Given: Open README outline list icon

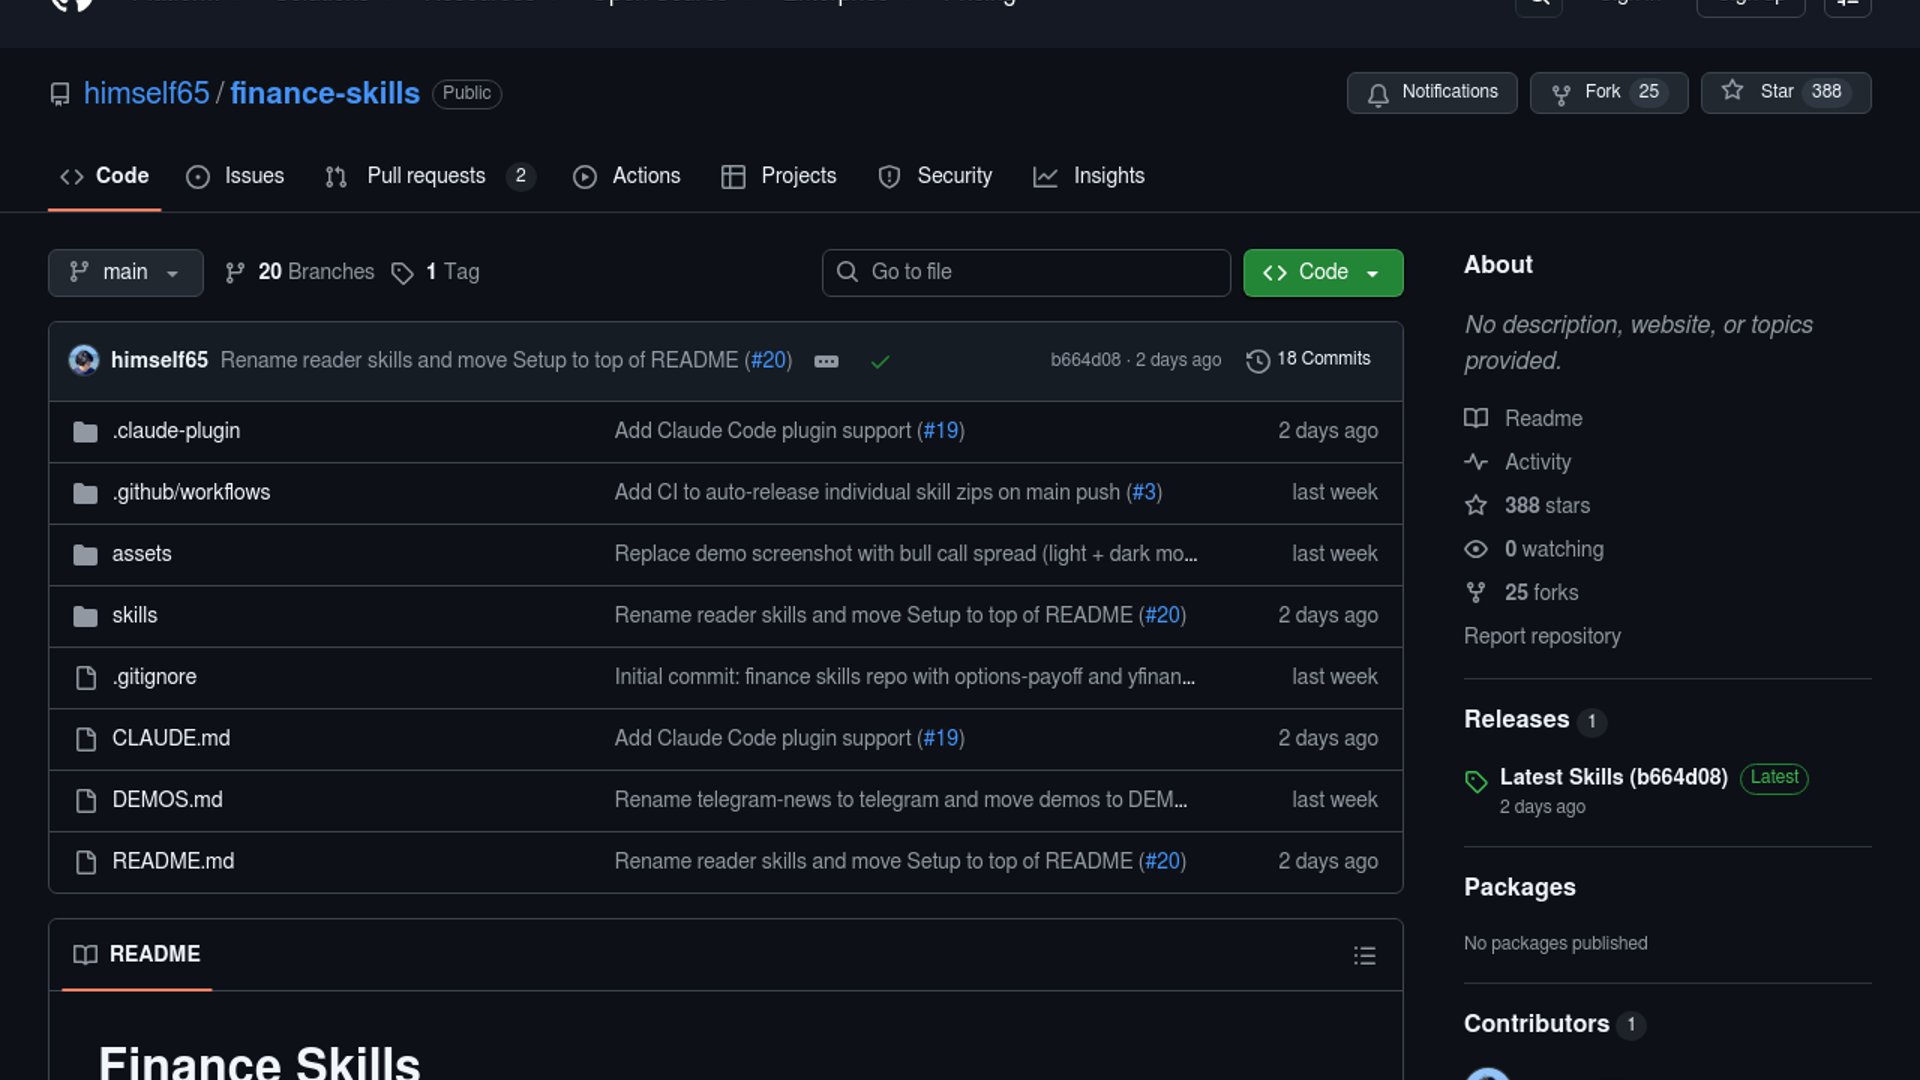Looking at the screenshot, I should (1364, 956).
